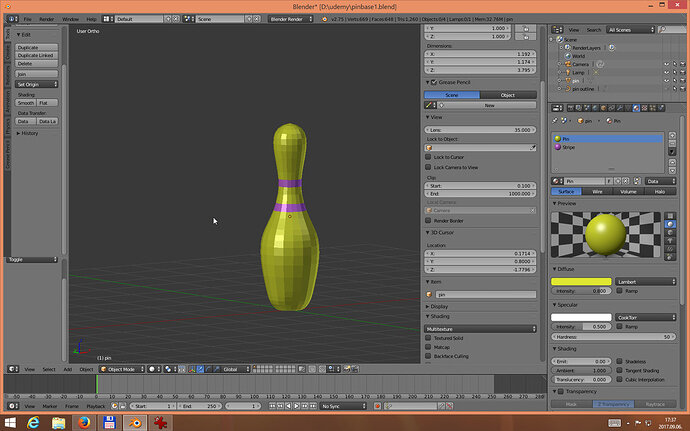
Task: Open the viewport shading mode selector in the 3D header
Action: tap(154, 369)
